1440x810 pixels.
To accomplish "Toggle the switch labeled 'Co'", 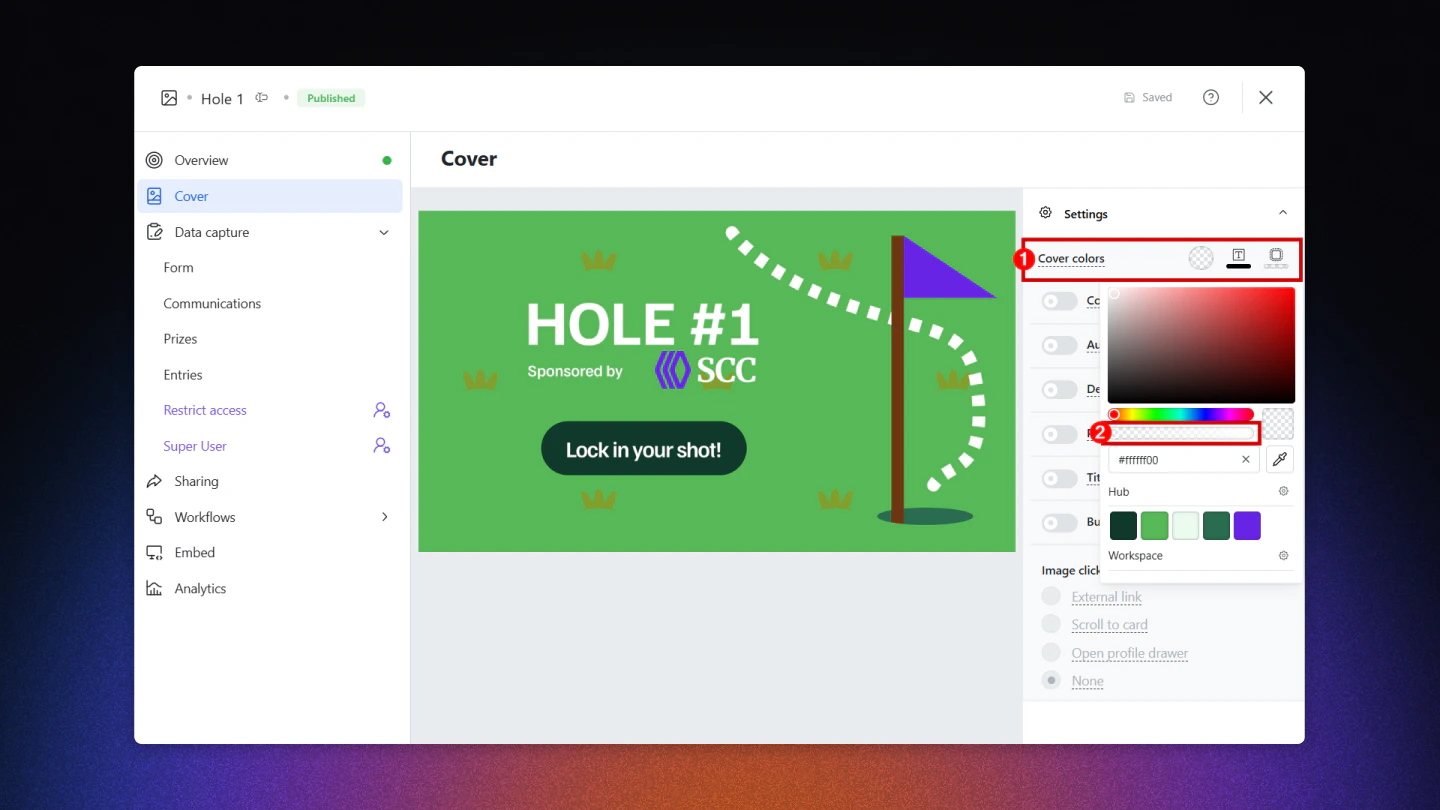I will pos(1060,301).
